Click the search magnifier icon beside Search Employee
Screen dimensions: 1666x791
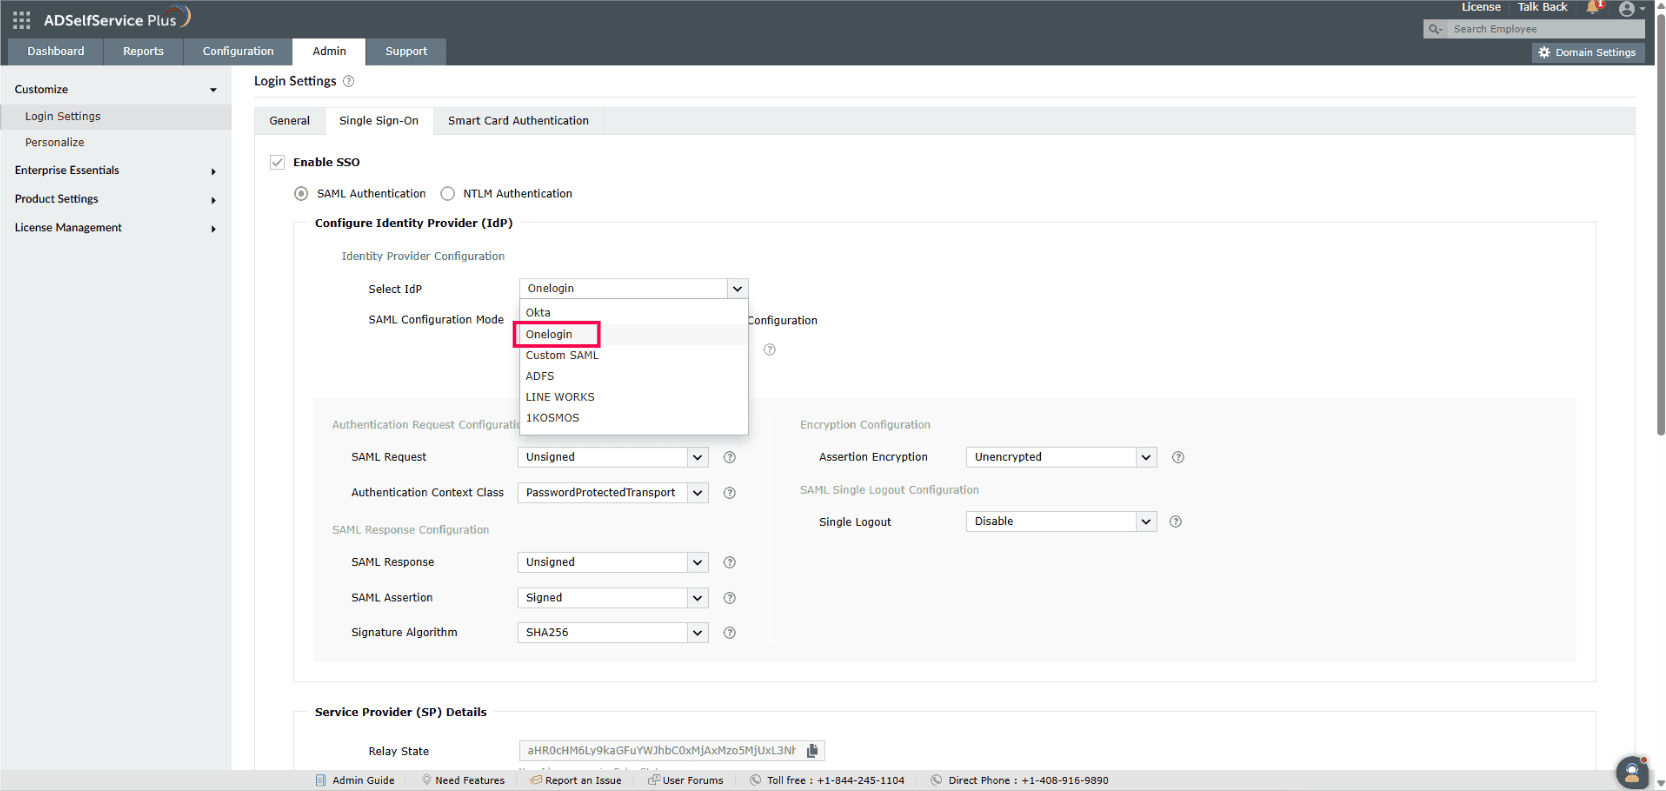coord(1435,29)
